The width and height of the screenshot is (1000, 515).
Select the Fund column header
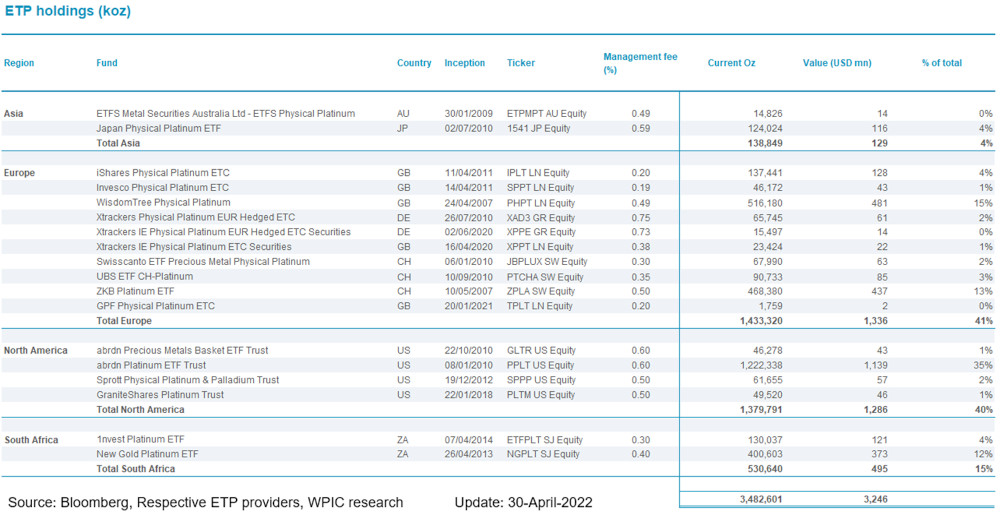tap(107, 63)
